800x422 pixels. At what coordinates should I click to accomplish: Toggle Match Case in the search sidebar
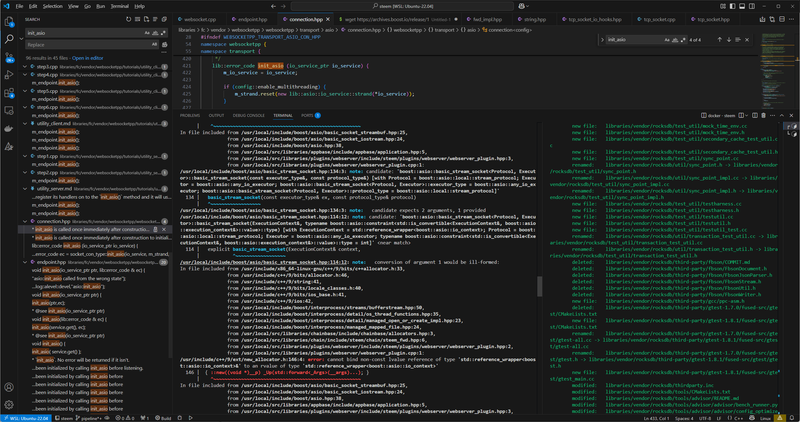(147, 33)
